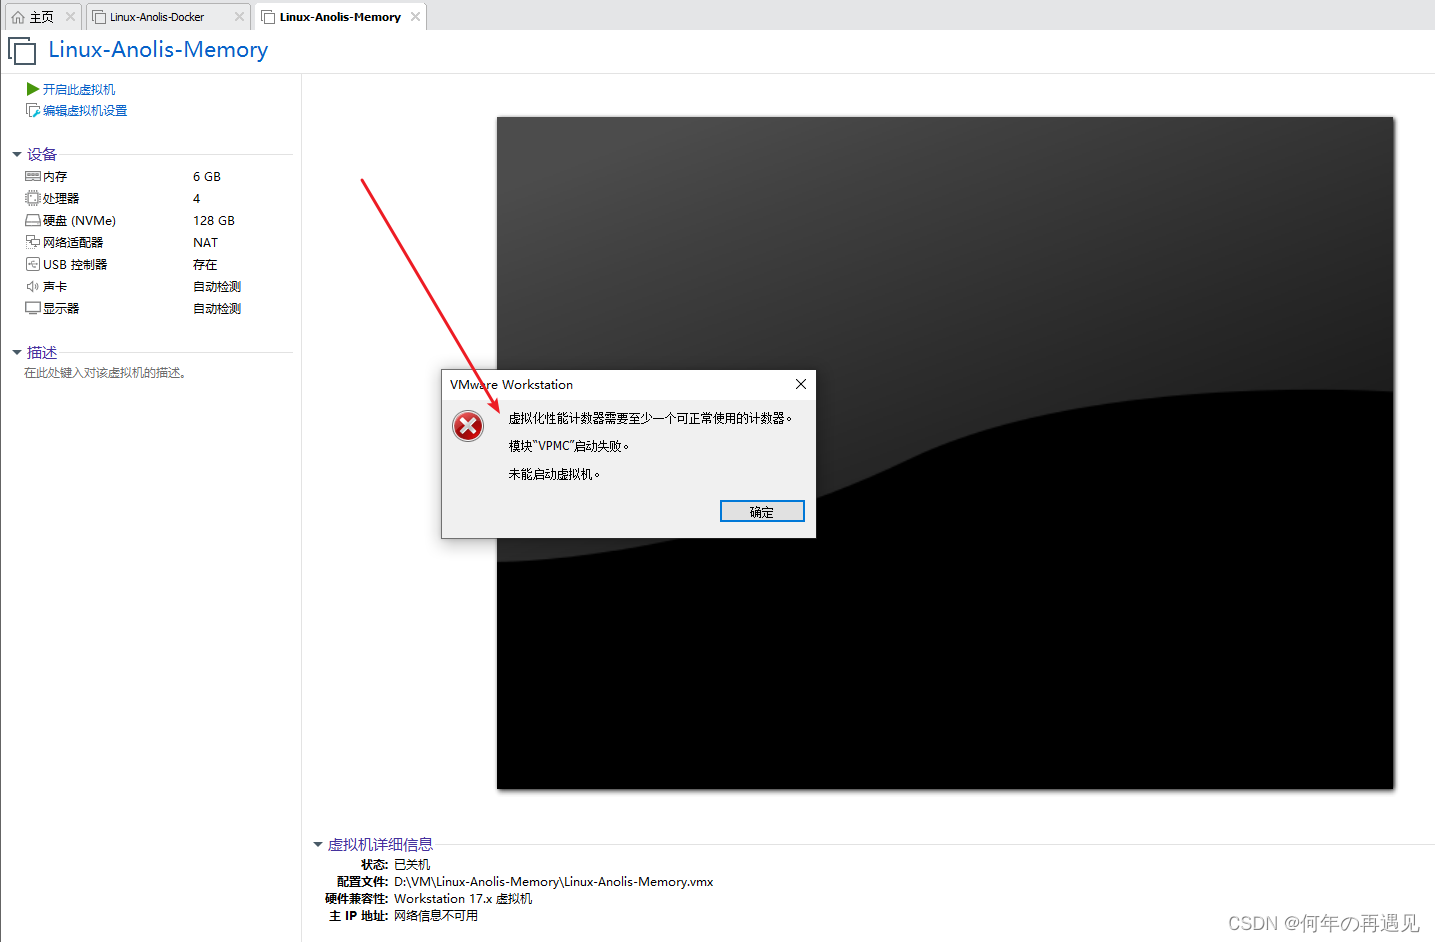Screen dimensions: 1435x942
Task: Click the sound card speaker icon
Action: pos(33,286)
